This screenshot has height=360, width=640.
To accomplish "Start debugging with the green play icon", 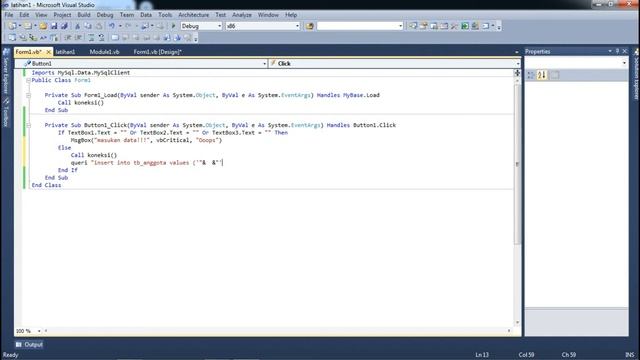I will coord(173,26).
